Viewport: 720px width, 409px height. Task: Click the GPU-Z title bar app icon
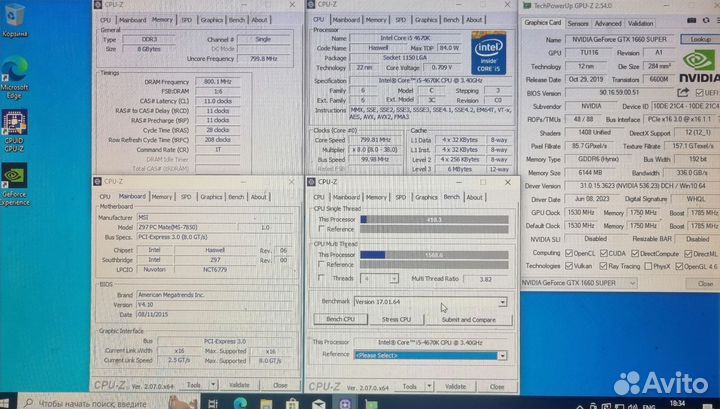[527, 6]
